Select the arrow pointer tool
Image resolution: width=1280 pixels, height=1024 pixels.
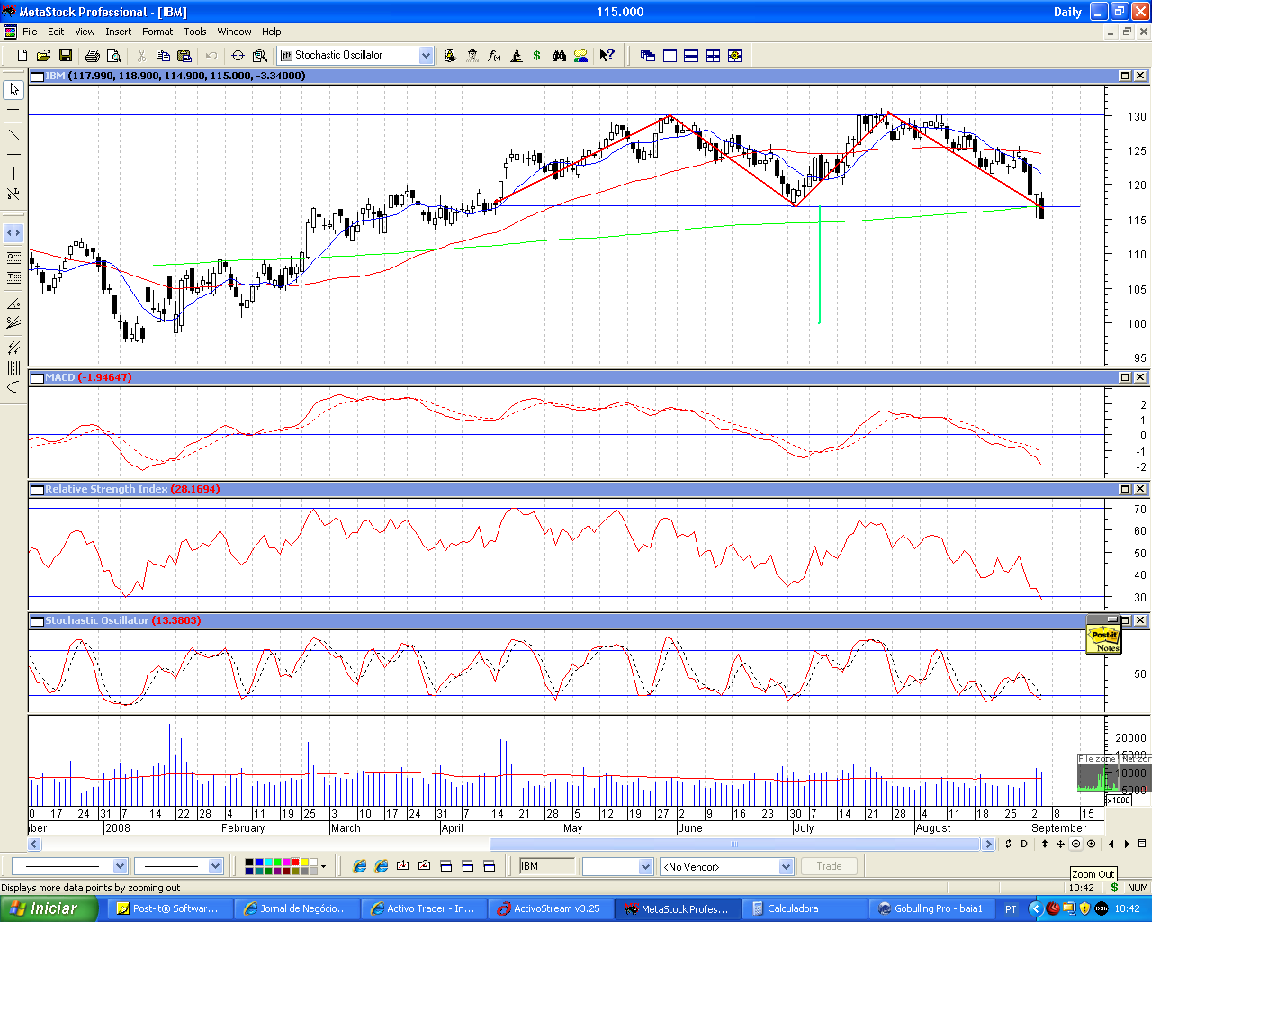[x=14, y=90]
